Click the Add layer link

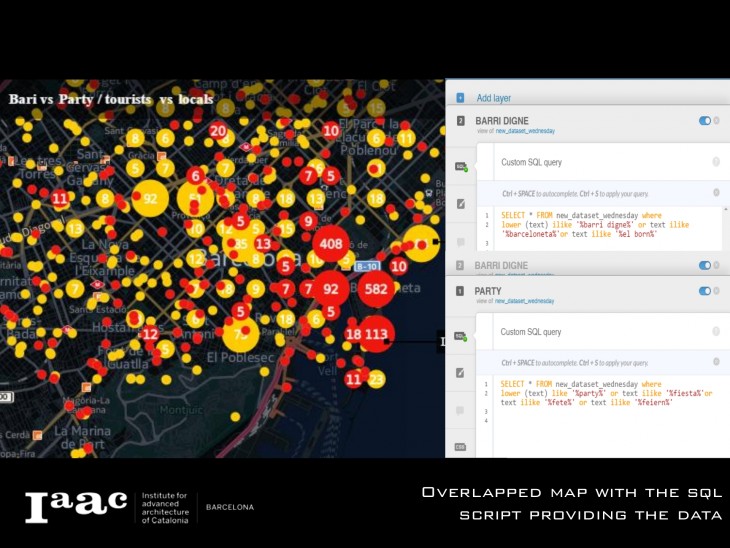pyautogui.click(x=494, y=98)
